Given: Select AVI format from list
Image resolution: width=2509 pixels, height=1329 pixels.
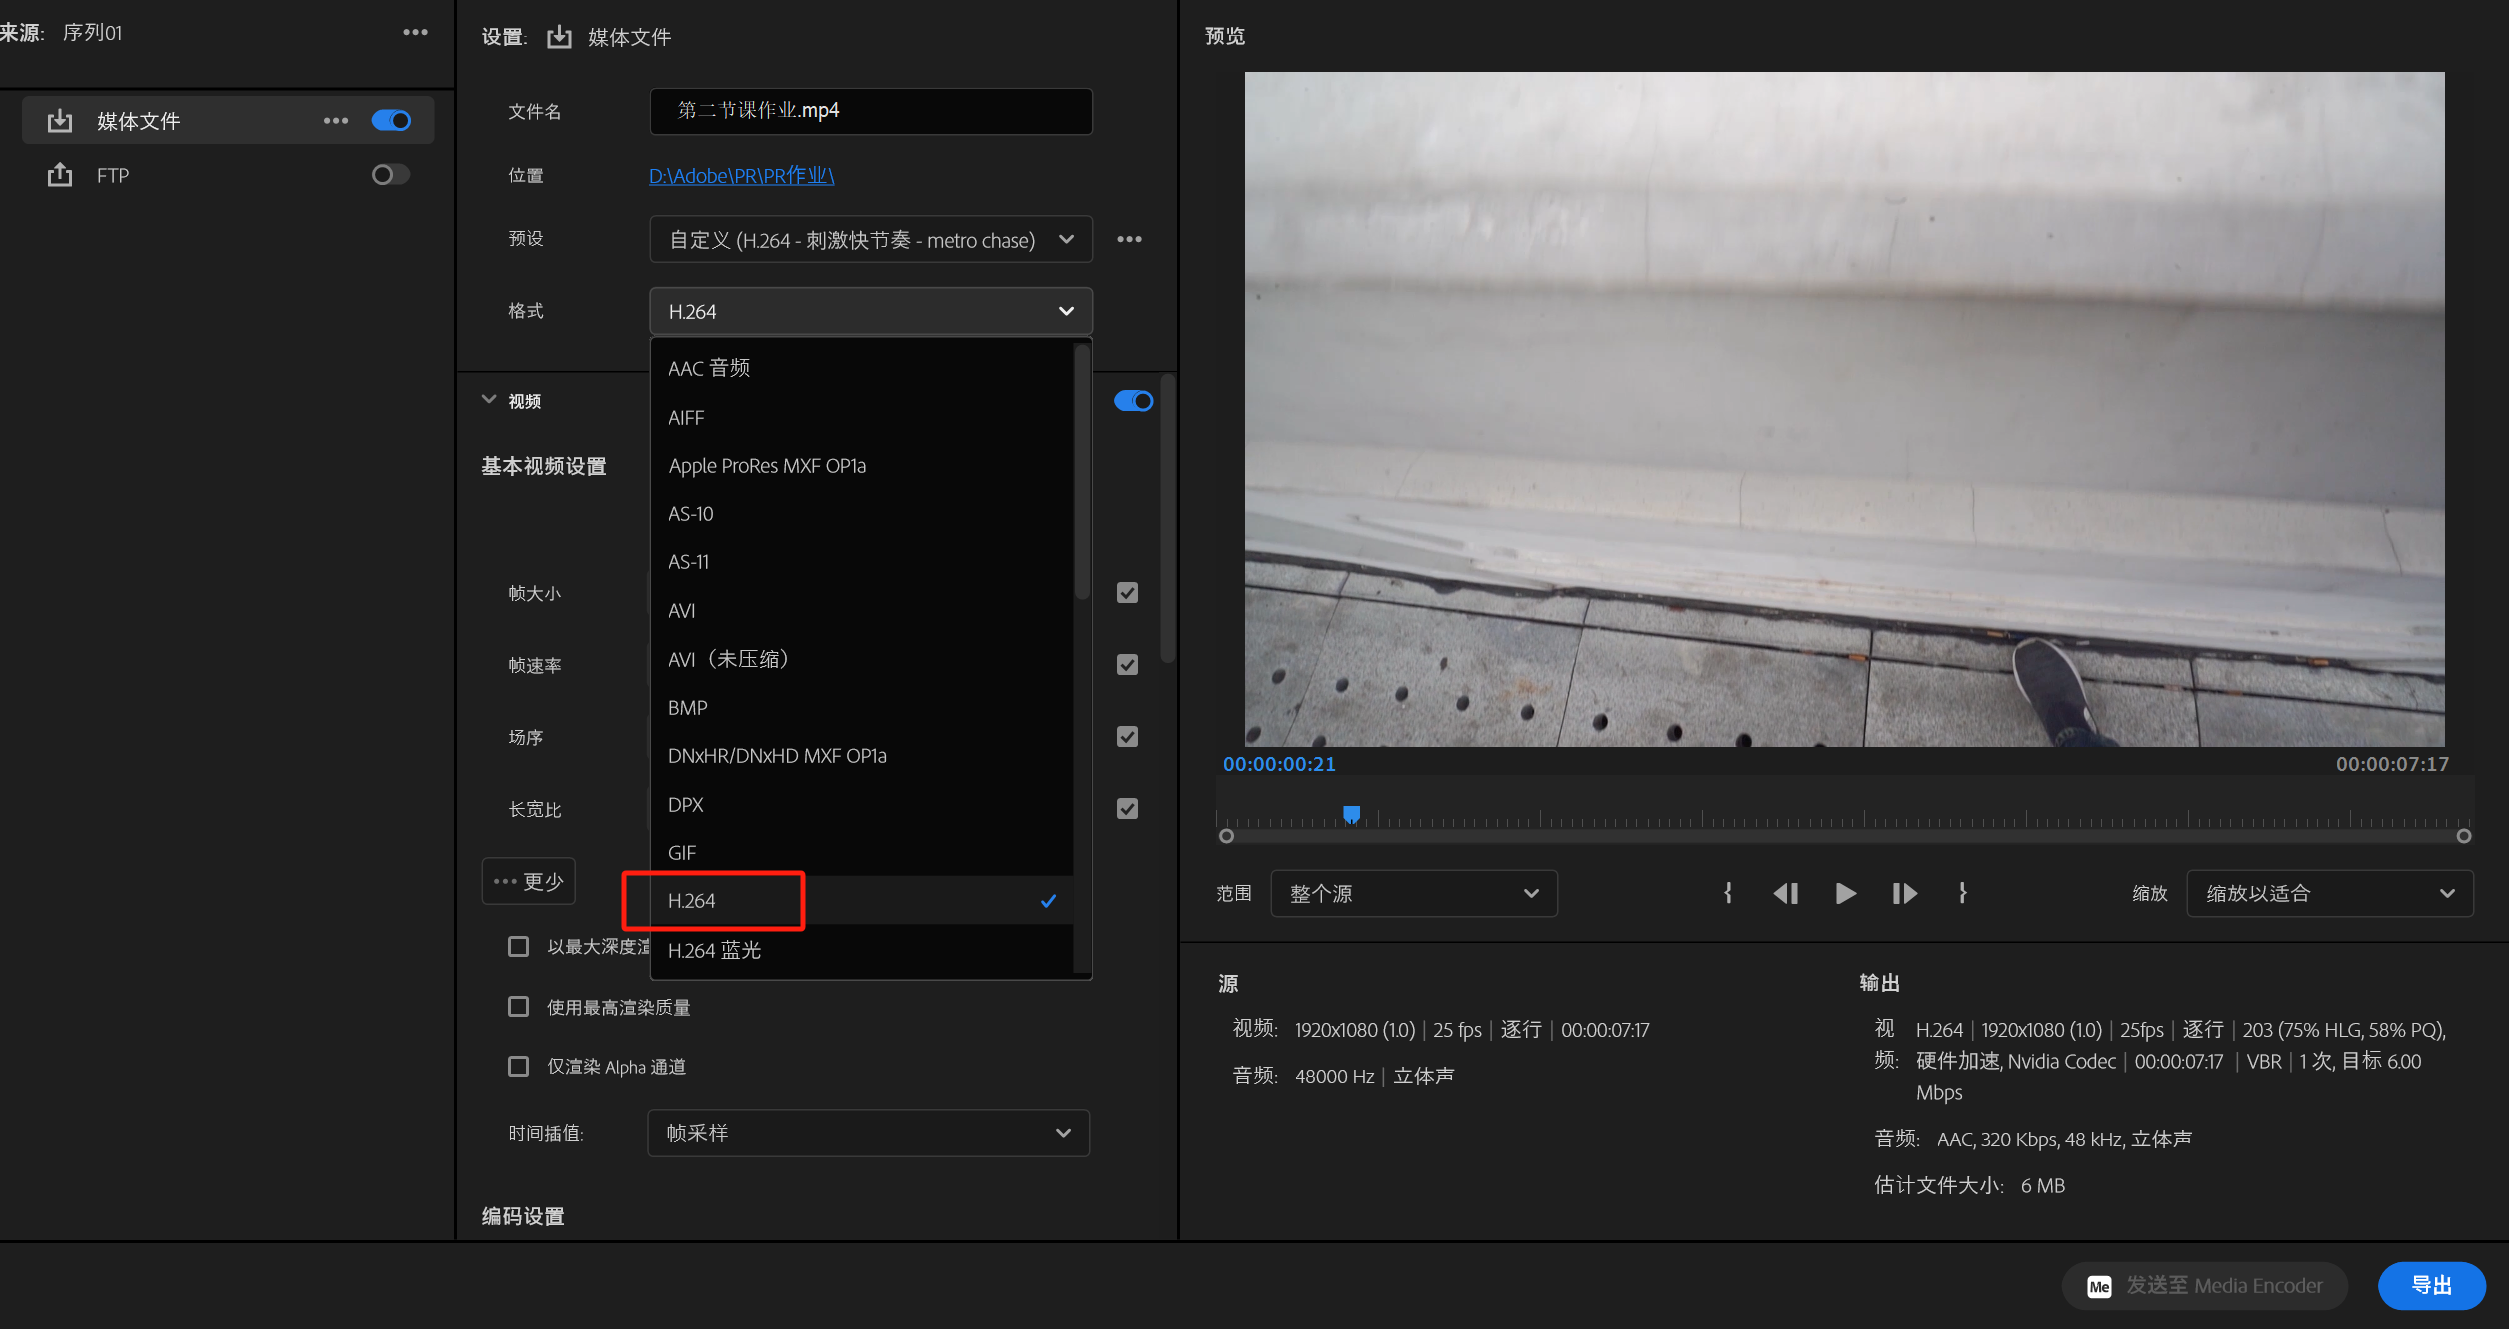Looking at the screenshot, I should (682, 610).
